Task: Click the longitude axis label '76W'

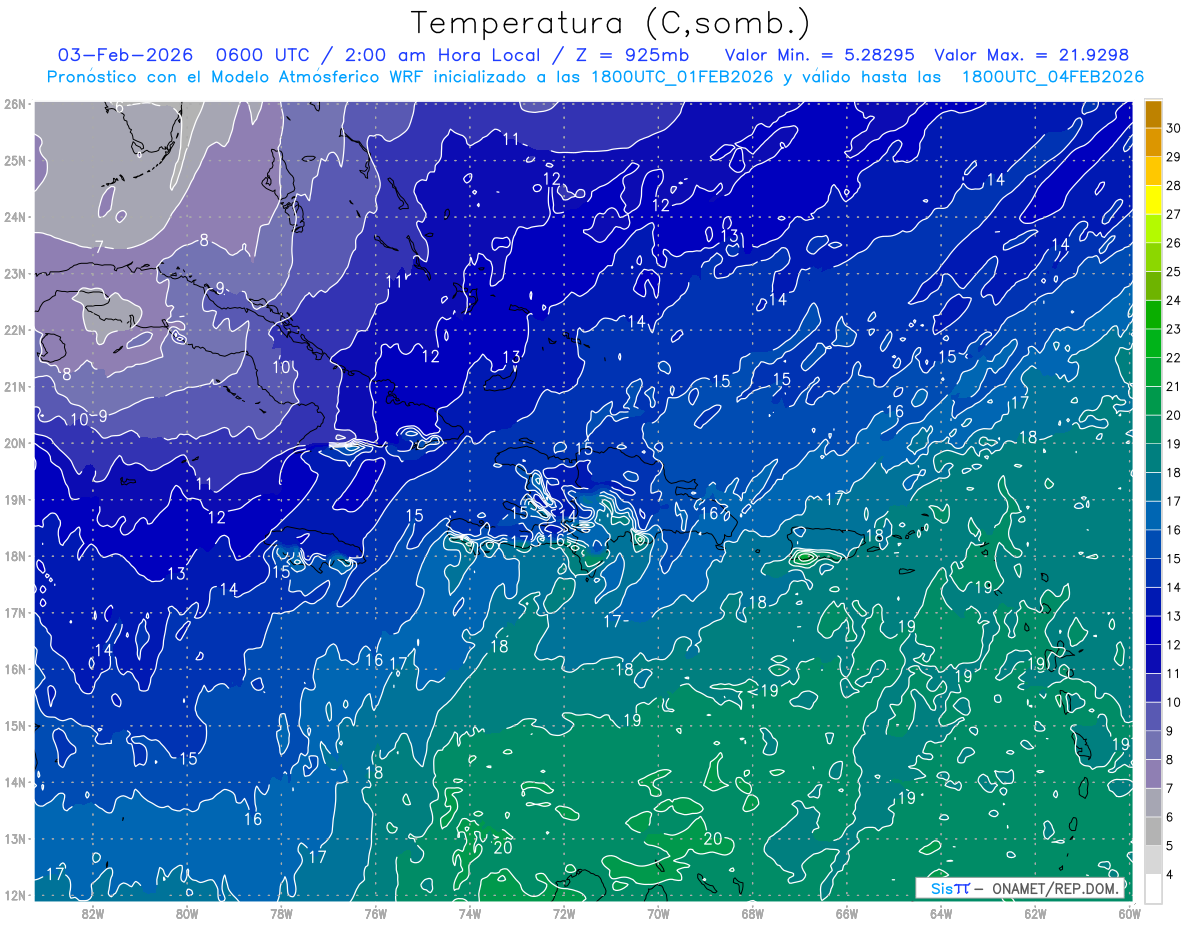Action: click(375, 913)
